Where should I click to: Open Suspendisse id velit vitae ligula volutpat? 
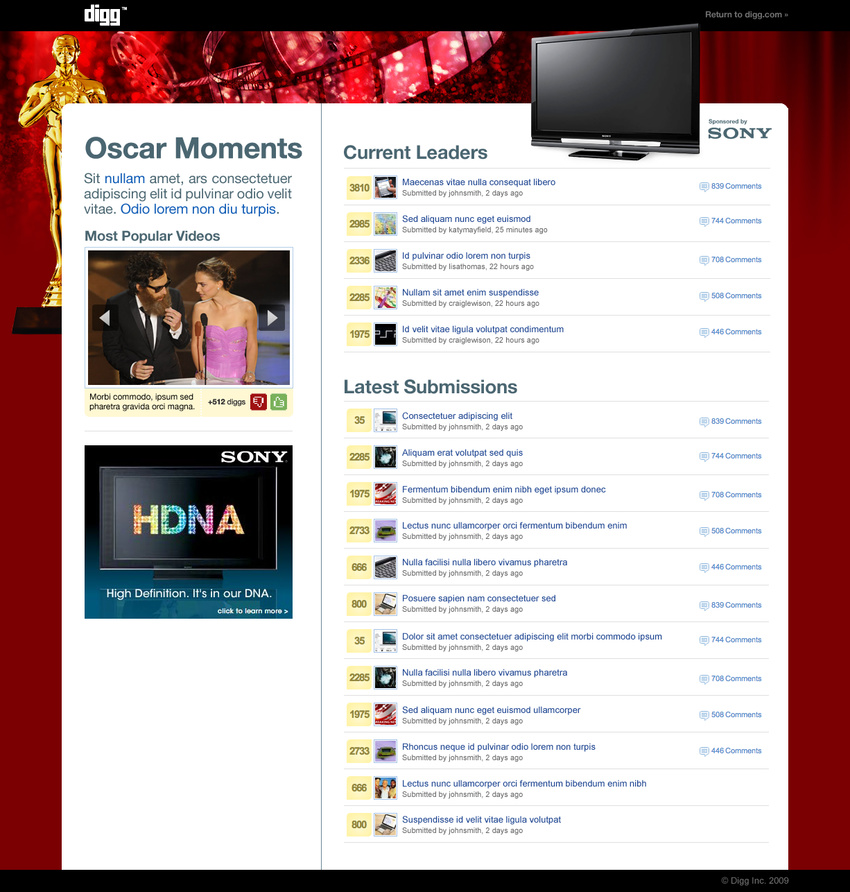[x=481, y=820]
